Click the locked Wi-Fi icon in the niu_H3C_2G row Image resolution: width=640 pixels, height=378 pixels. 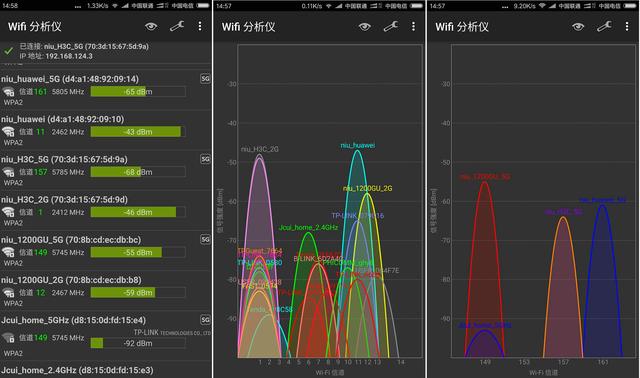coord(9,212)
